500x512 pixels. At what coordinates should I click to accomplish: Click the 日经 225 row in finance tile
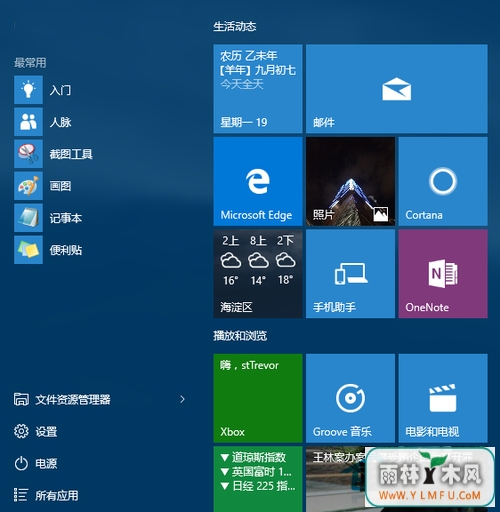(258, 486)
